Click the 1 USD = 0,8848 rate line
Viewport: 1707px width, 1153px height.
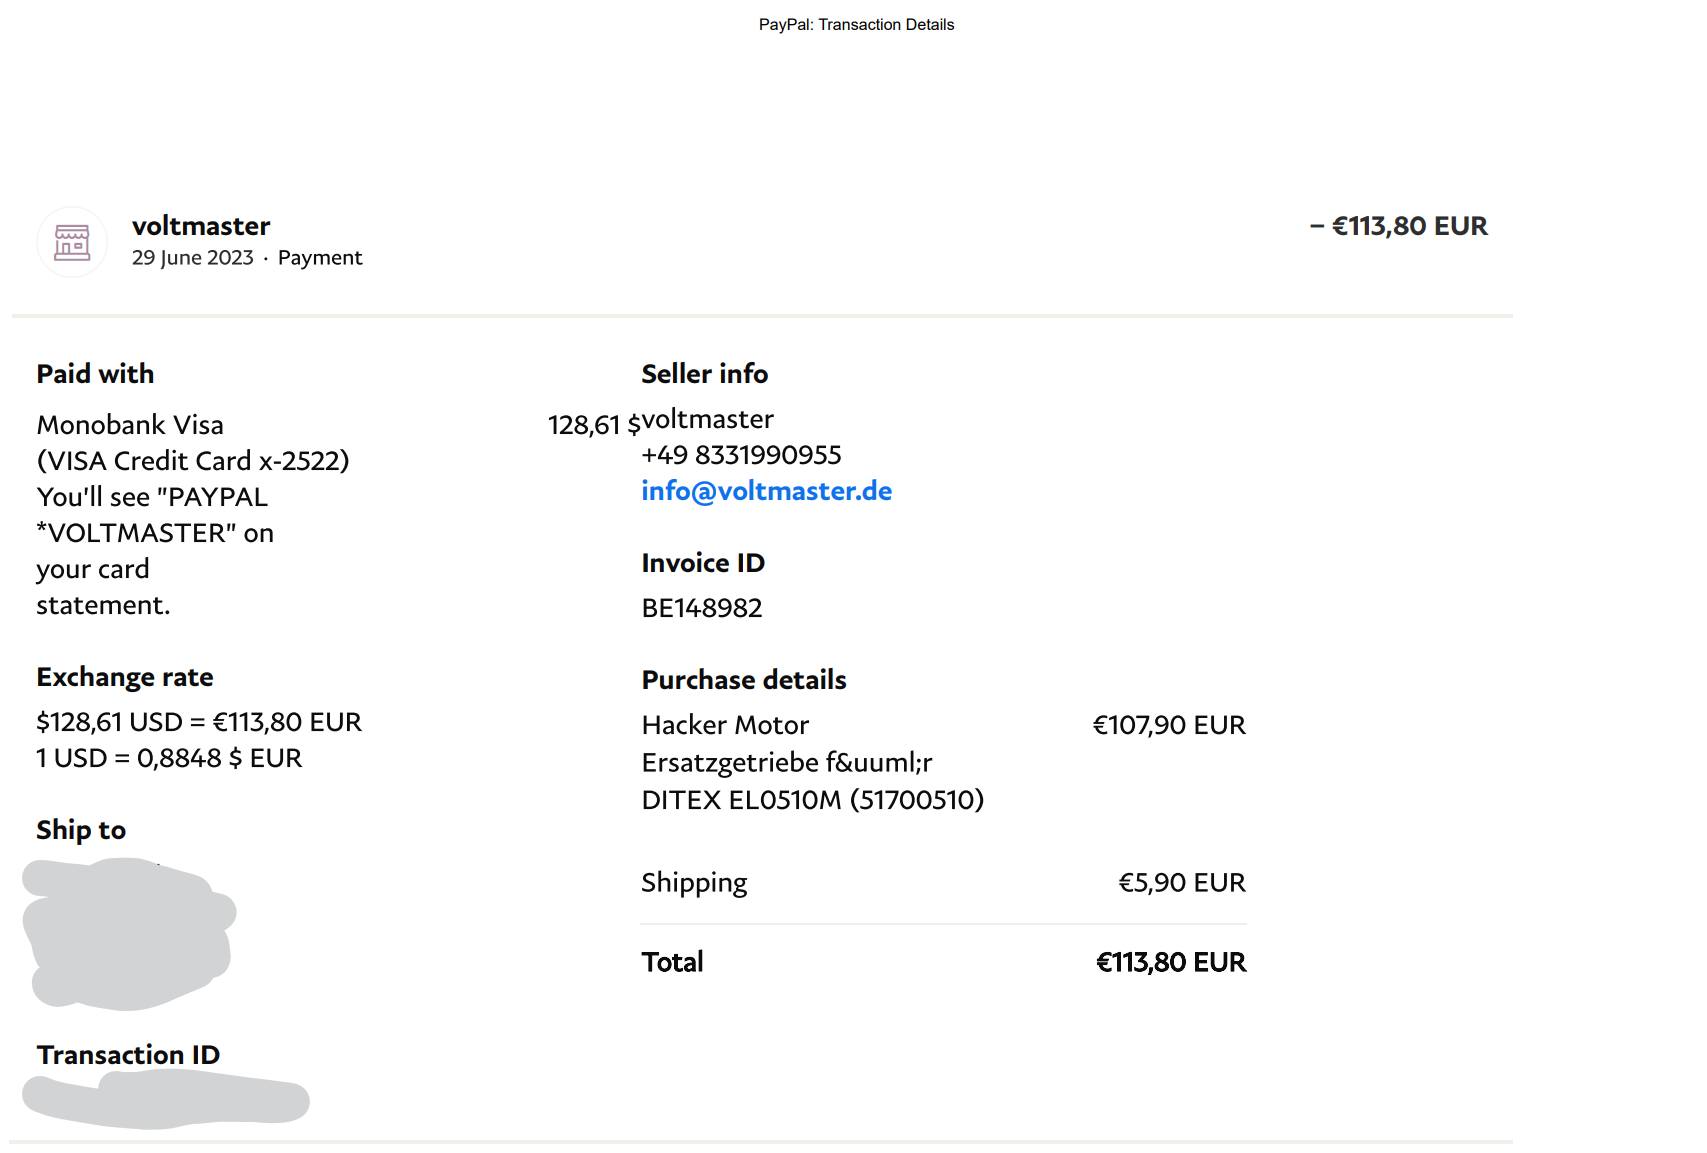pyautogui.click(x=169, y=758)
